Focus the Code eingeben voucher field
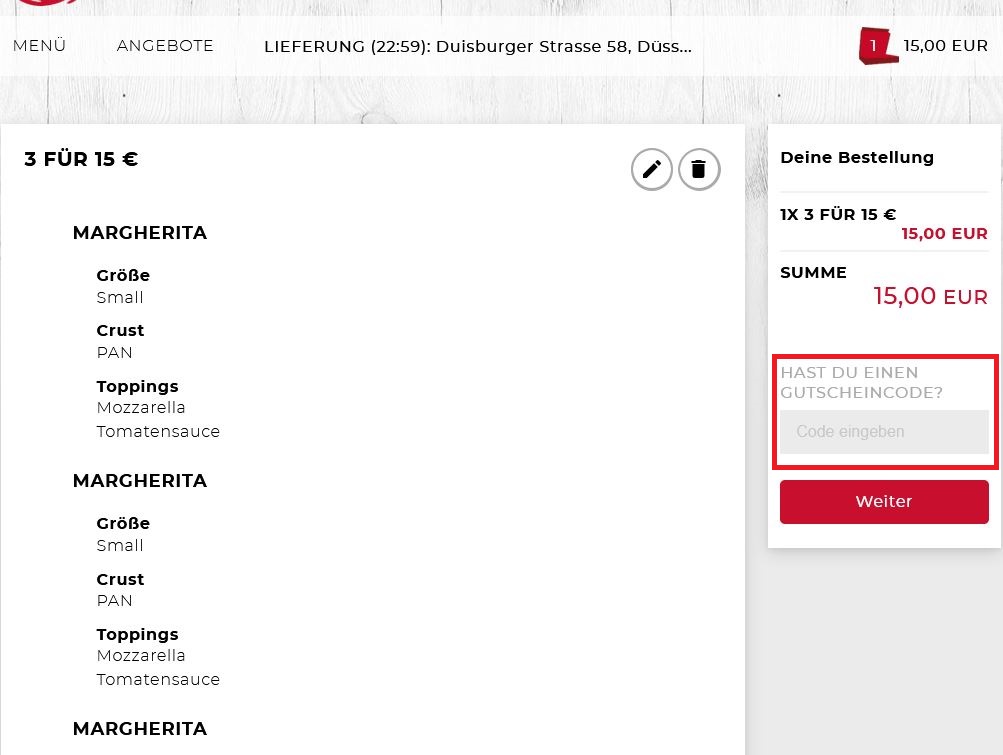1003x755 pixels. (884, 432)
